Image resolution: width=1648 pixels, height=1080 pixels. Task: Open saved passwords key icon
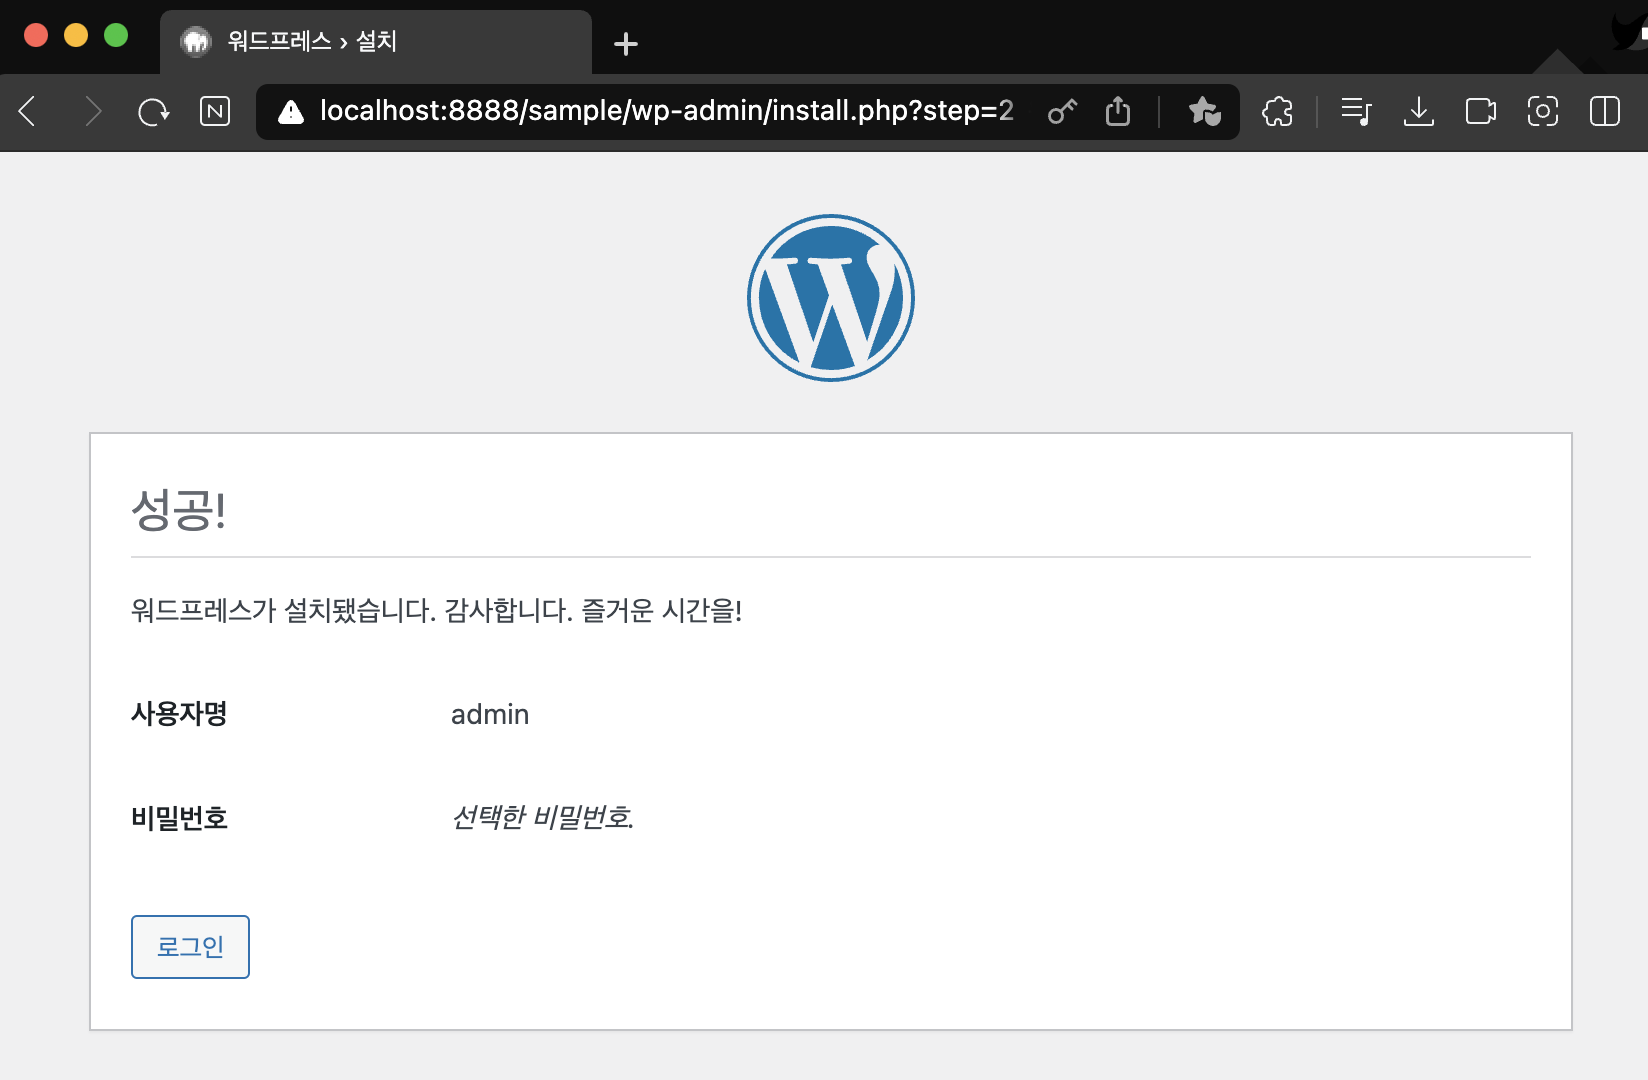(1062, 111)
